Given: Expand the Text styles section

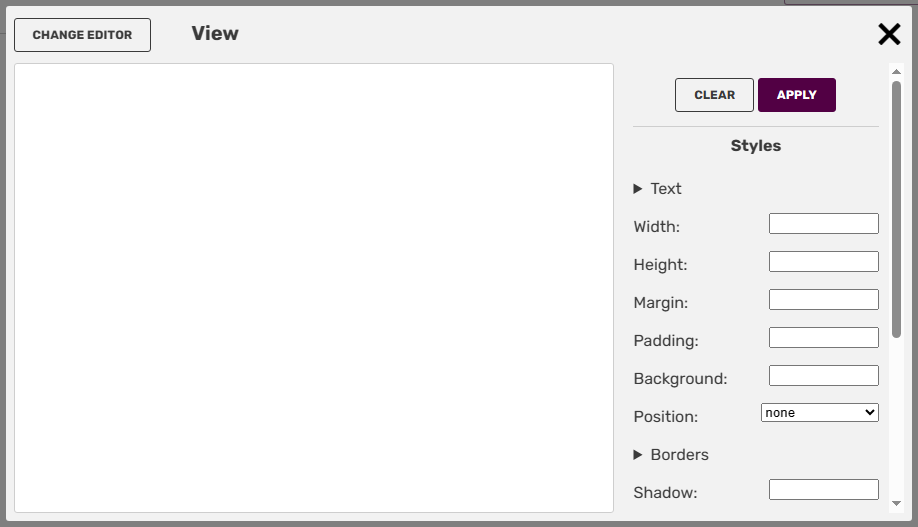Looking at the screenshot, I should [x=658, y=189].
